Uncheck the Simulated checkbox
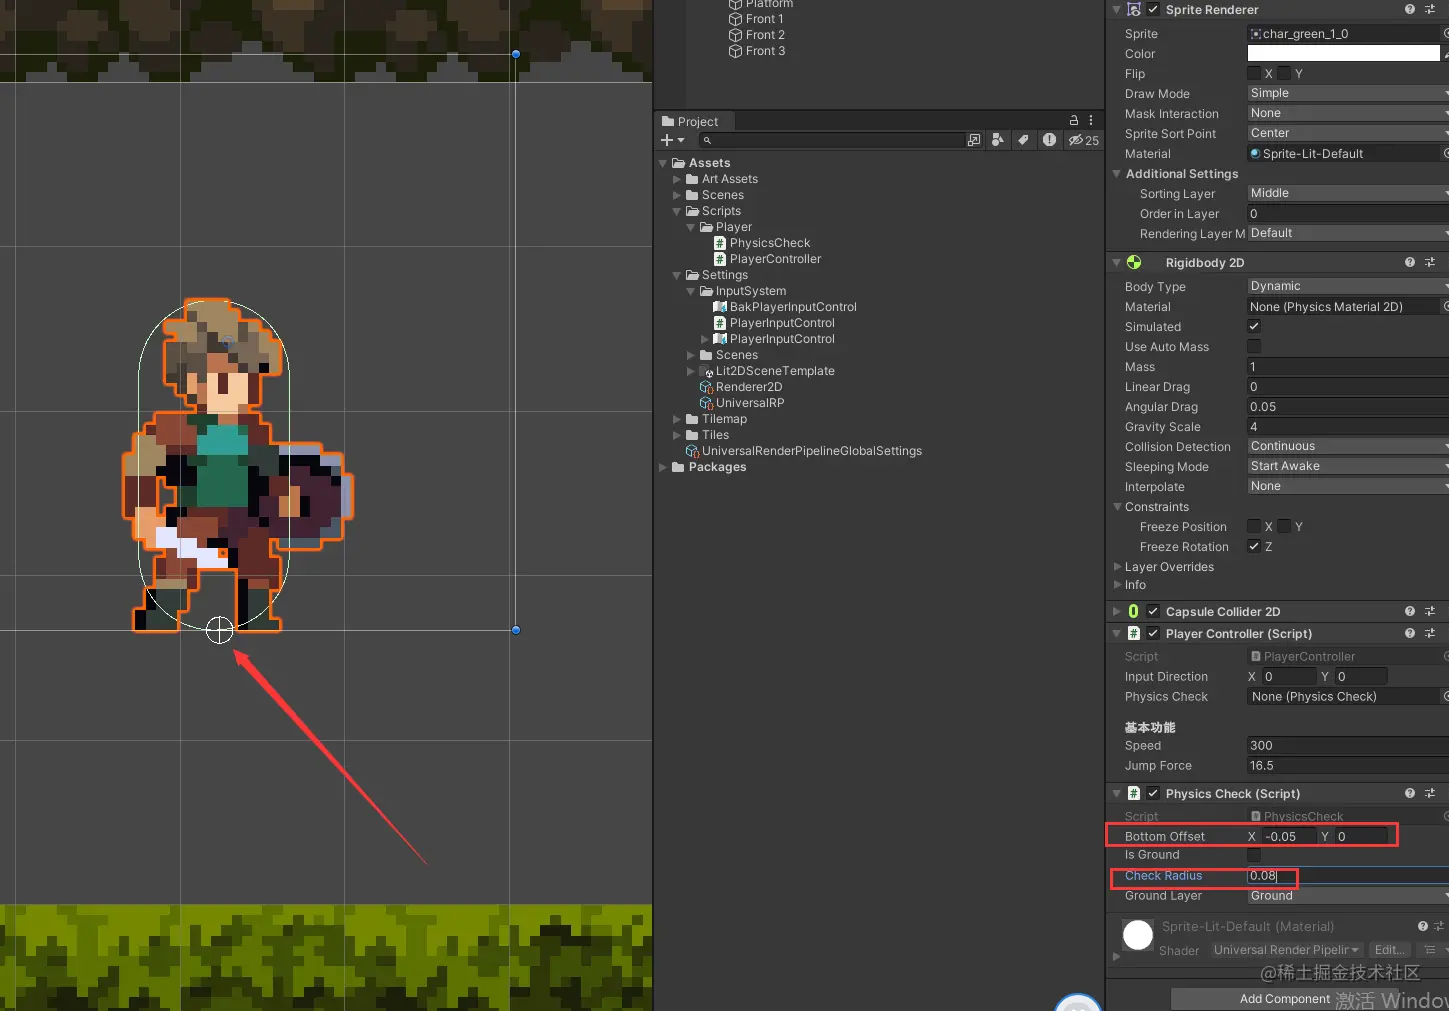The image size is (1449, 1011). (1254, 327)
